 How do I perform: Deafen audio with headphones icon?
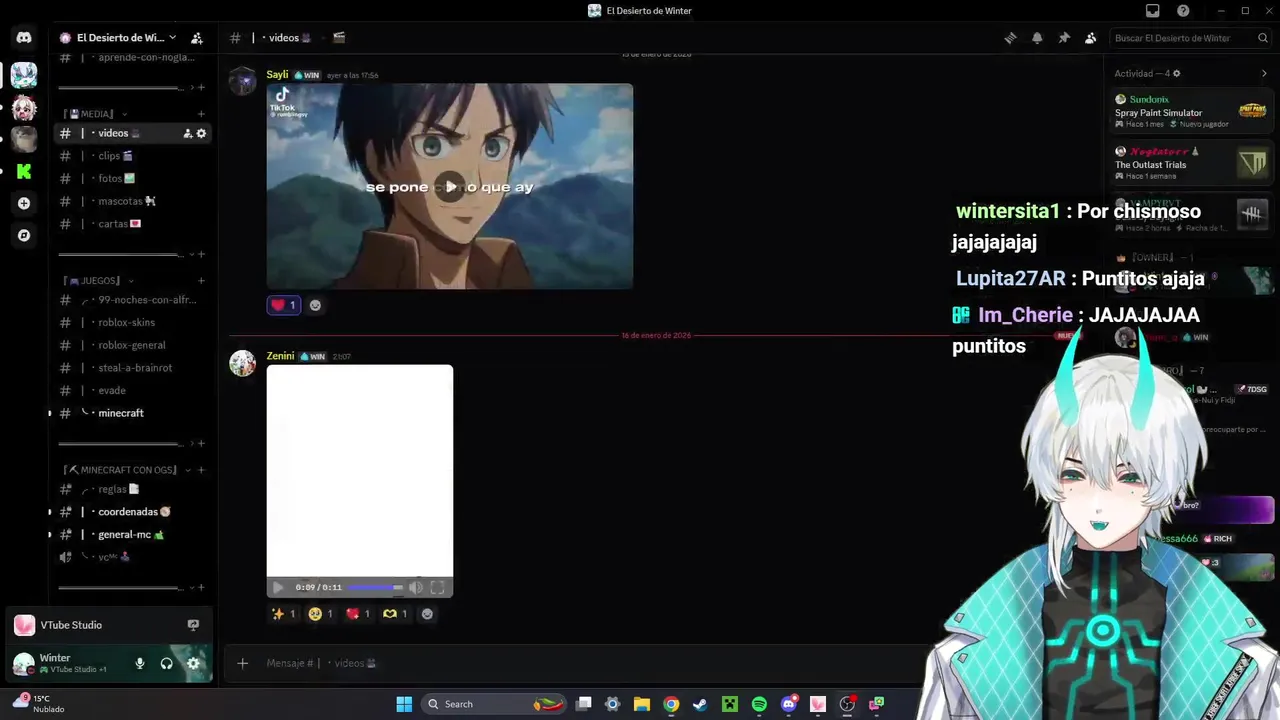pyautogui.click(x=167, y=663)
